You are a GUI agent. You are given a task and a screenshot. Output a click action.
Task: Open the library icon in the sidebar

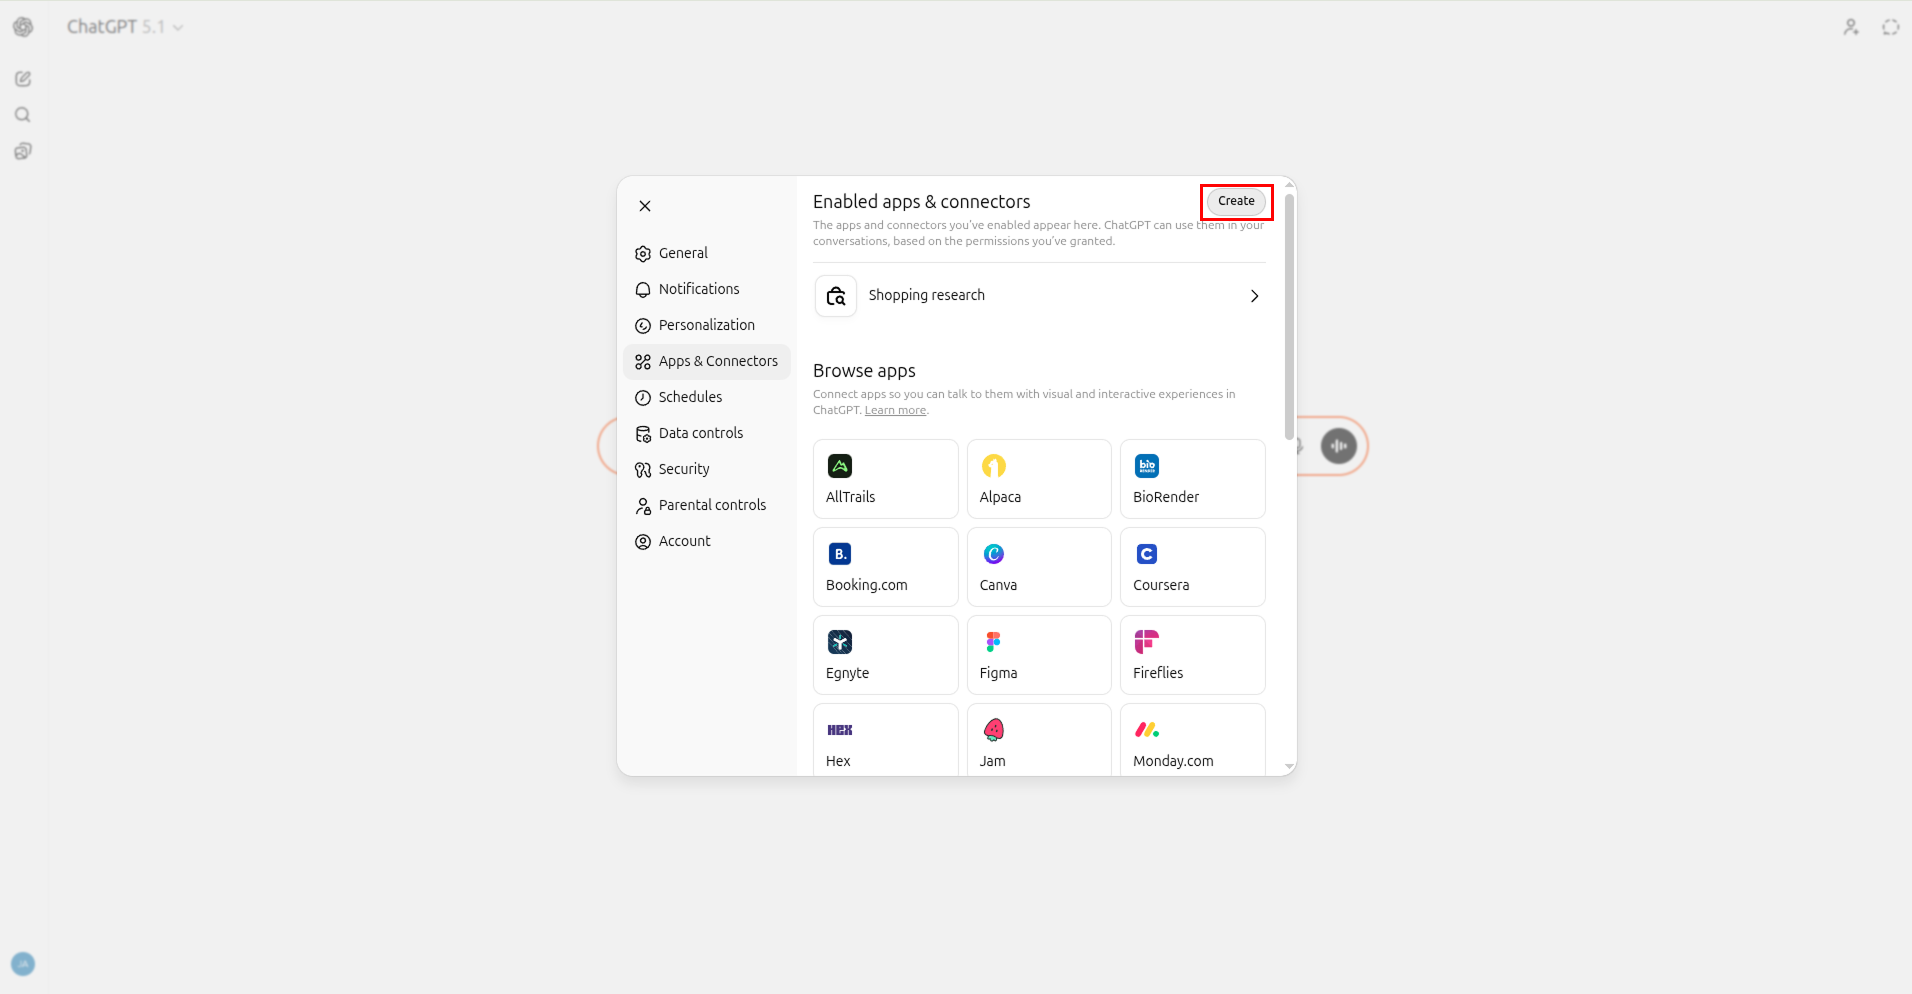pos(22,150)
